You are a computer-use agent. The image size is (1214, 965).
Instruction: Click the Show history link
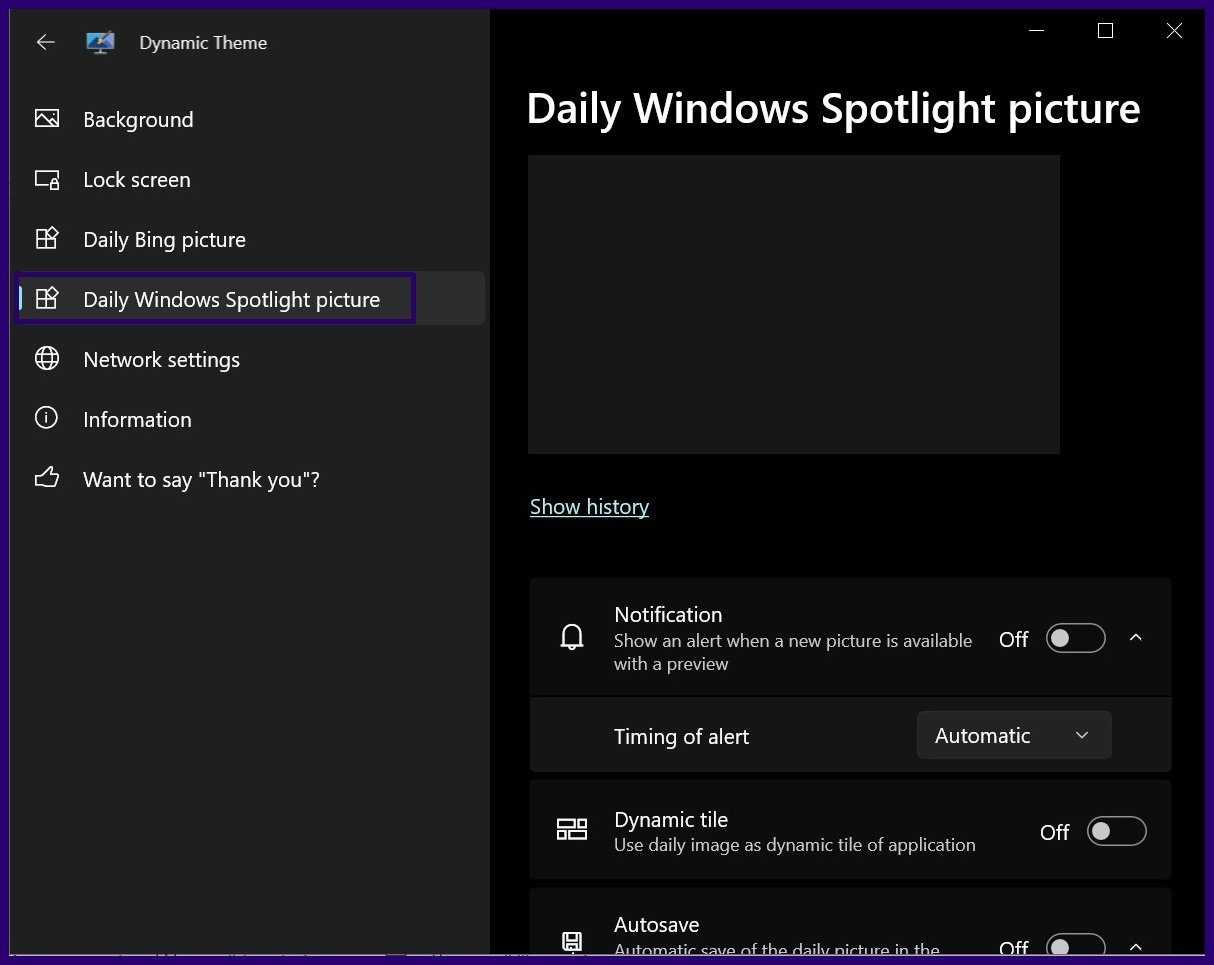589,507
